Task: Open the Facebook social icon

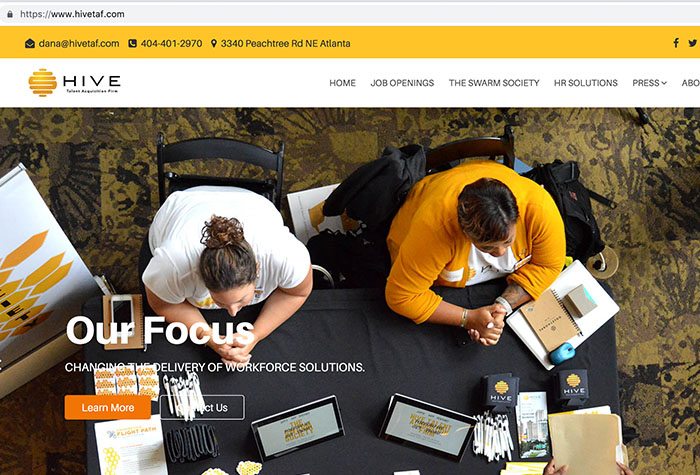Action: point(676,43)
